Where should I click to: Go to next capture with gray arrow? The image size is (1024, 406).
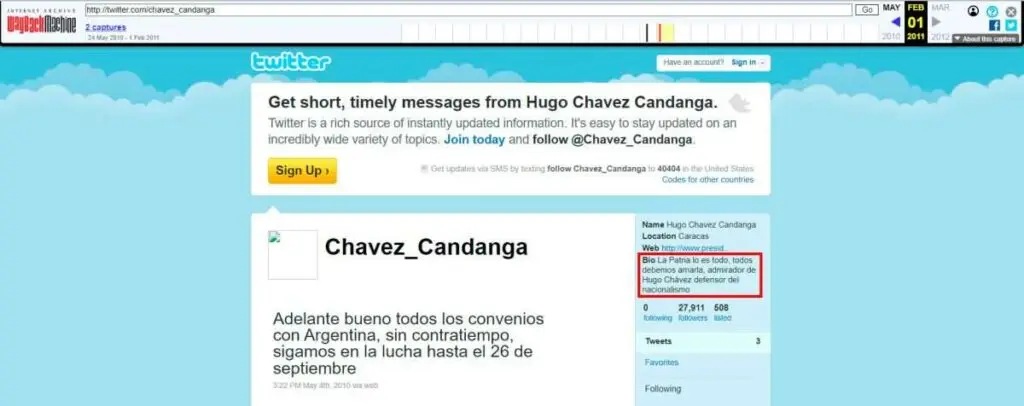tap(937, 22)
